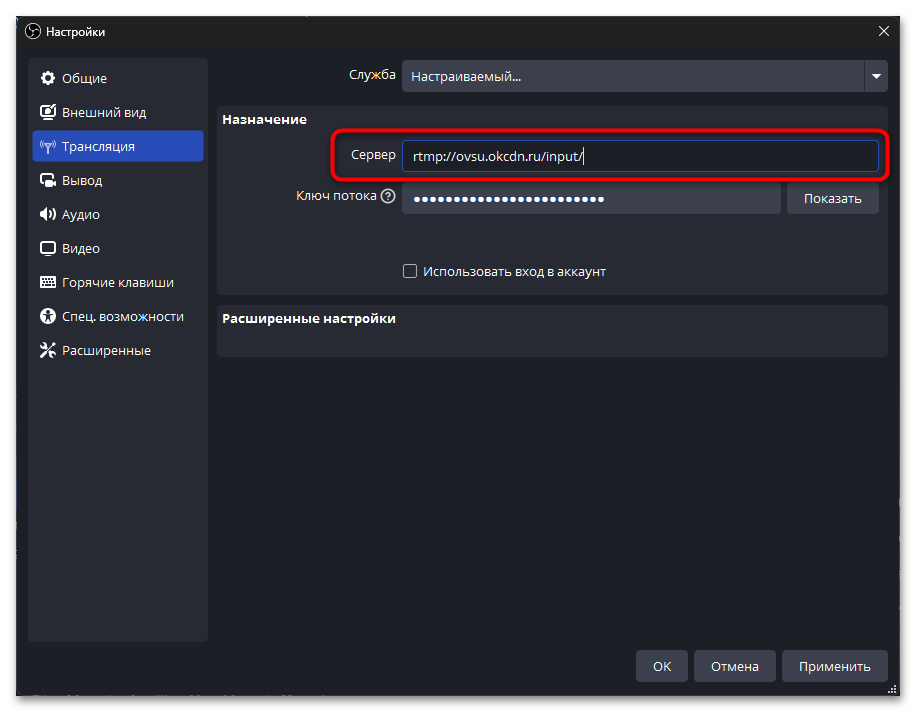916x712 pixels.
Task: Click into the Сервер URL field
Action: [x=640, y=156]
